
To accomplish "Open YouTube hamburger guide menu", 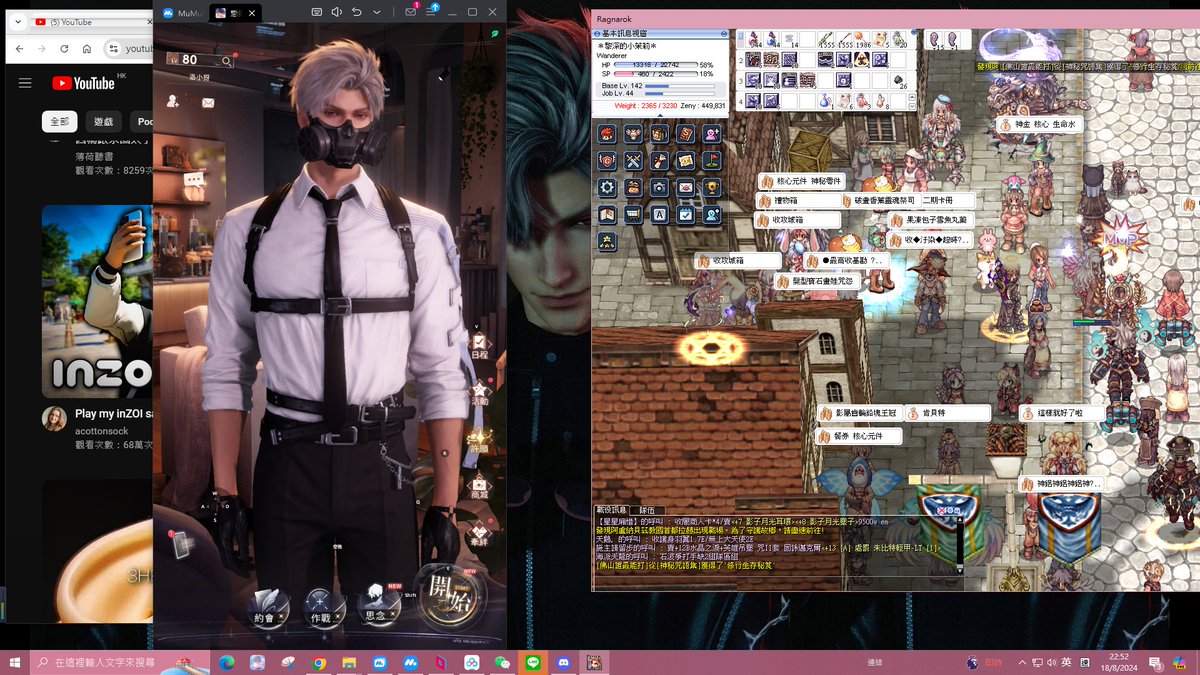I will 25,83.
